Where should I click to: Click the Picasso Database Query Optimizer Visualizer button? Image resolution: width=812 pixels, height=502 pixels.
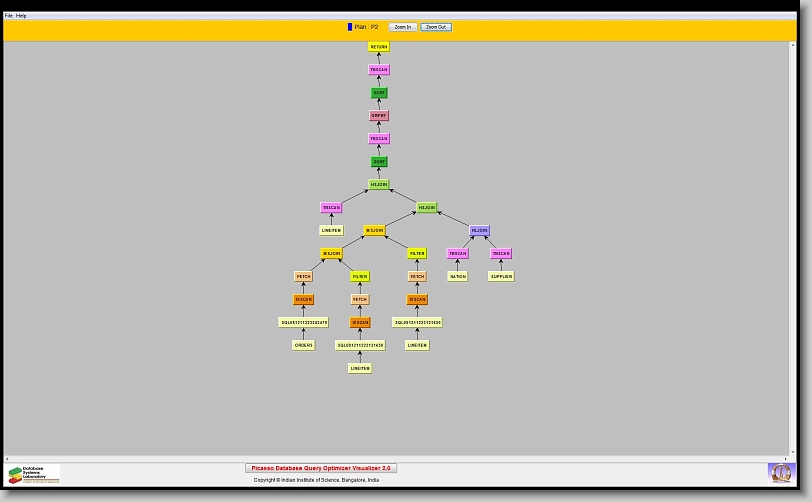pyautogui.click(x=321, y=468)
